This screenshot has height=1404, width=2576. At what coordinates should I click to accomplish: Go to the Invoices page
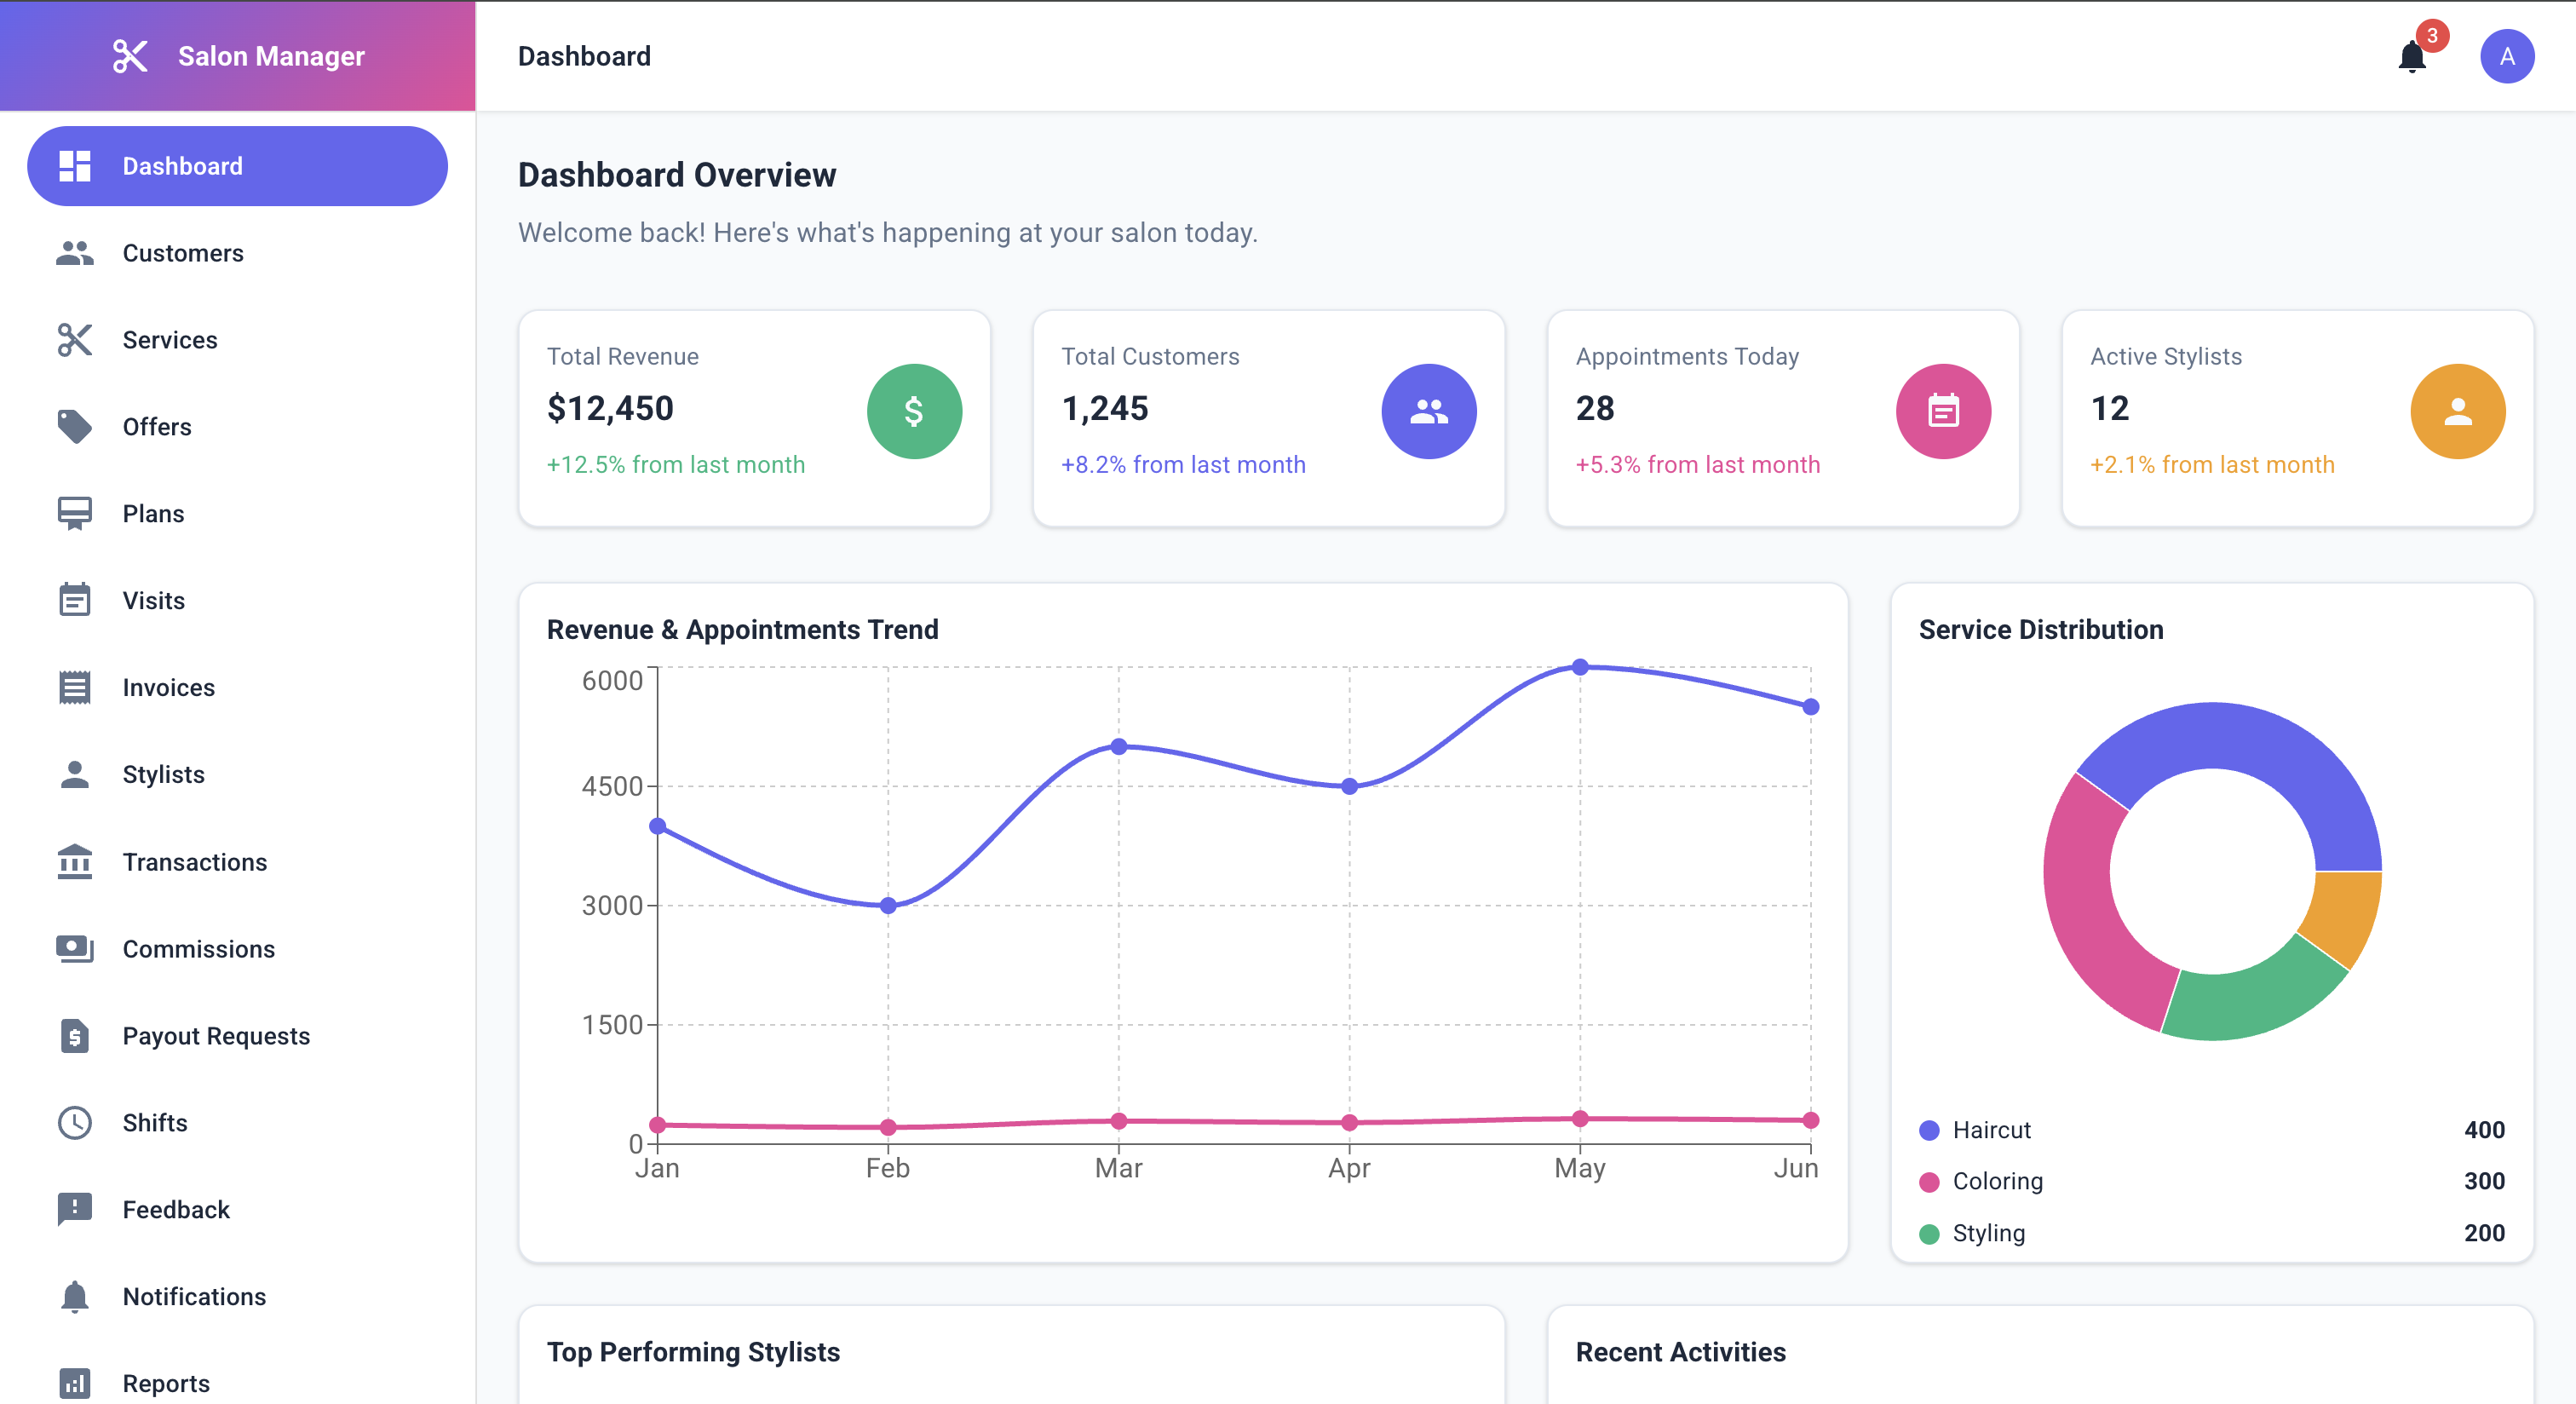[168, 688]
